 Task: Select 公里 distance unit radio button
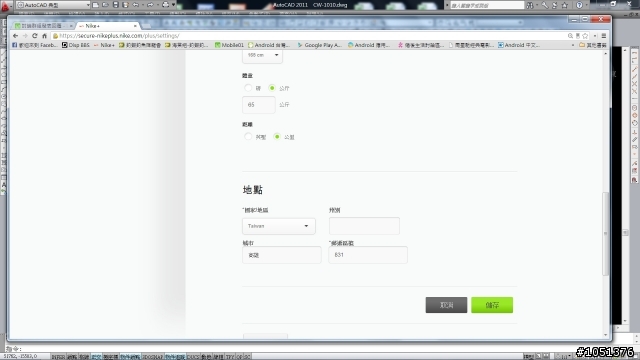(x=277, y=136)
